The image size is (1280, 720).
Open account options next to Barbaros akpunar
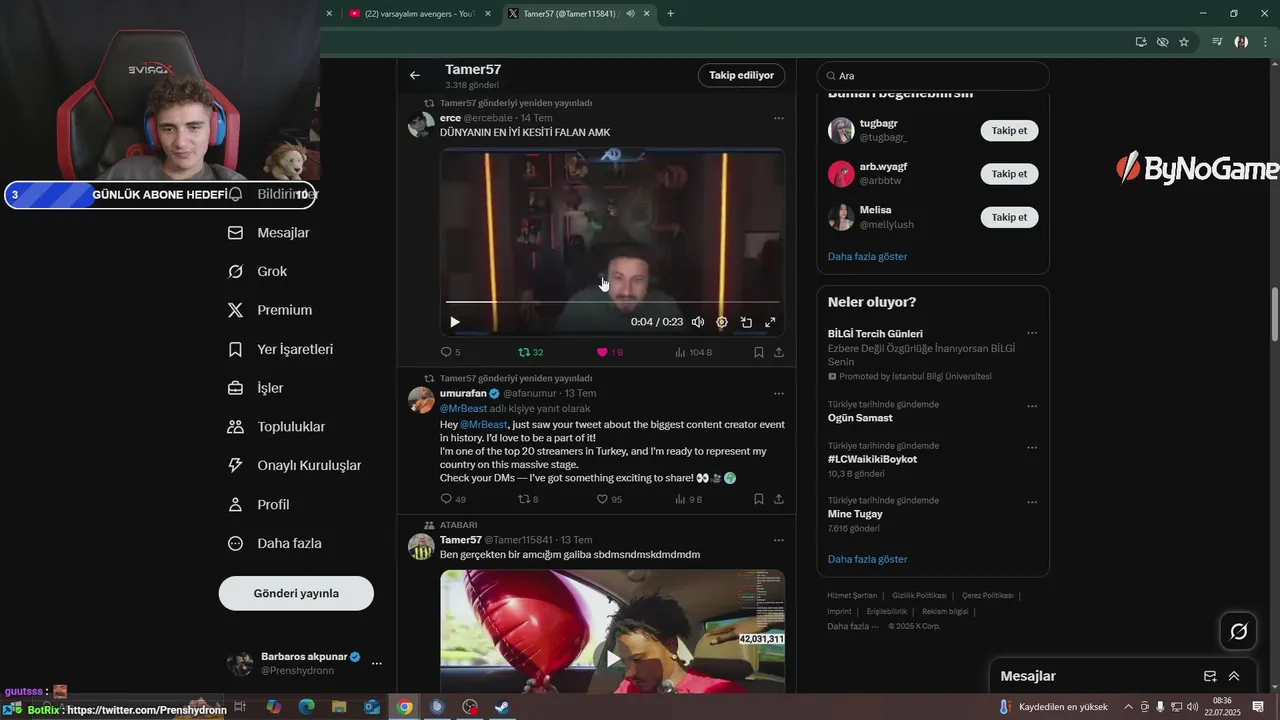point(376,663)
